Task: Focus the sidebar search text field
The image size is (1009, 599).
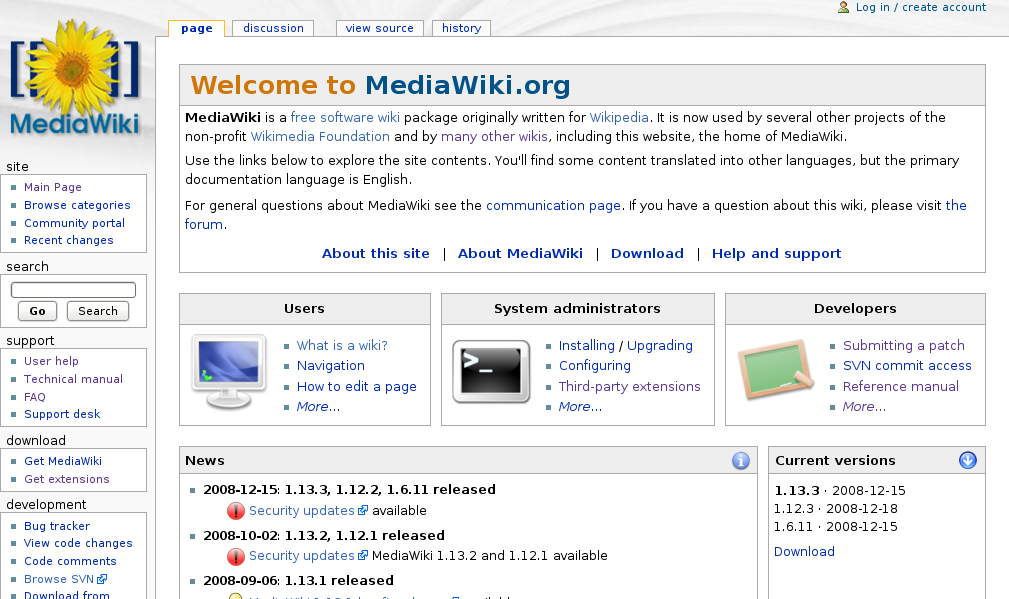Action: coord(73,290)
